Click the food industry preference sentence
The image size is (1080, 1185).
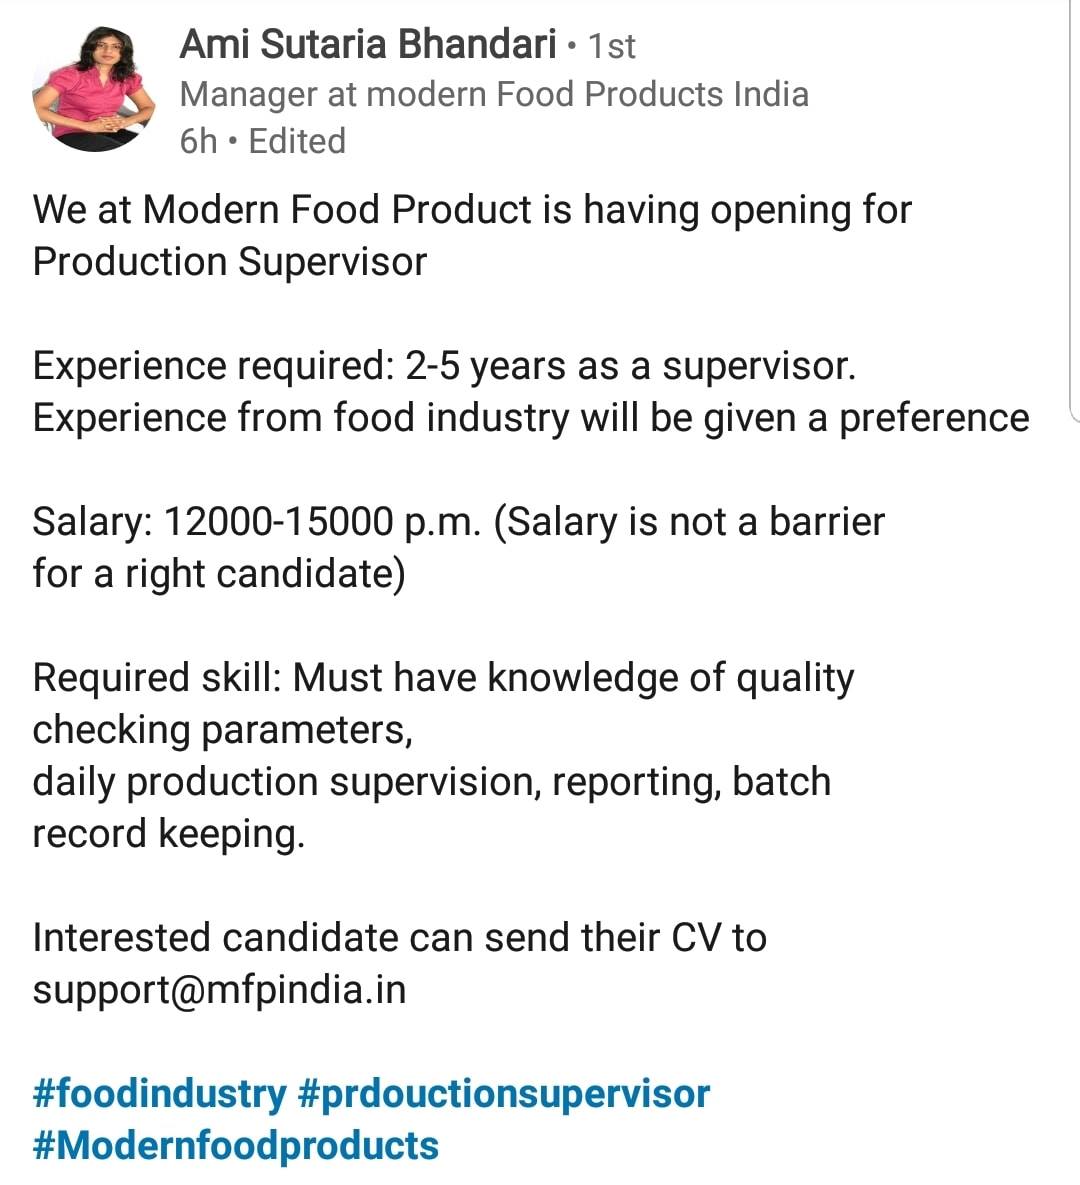[531, 418]
